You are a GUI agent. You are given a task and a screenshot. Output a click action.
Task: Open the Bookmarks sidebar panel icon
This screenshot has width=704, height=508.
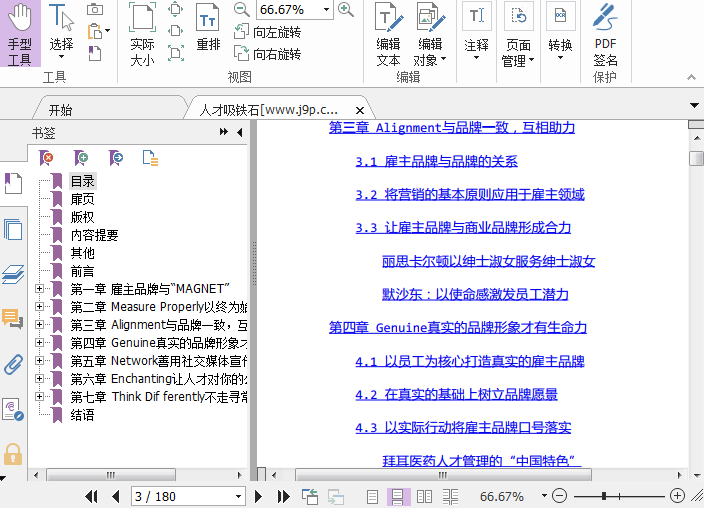tap(13, 183)
